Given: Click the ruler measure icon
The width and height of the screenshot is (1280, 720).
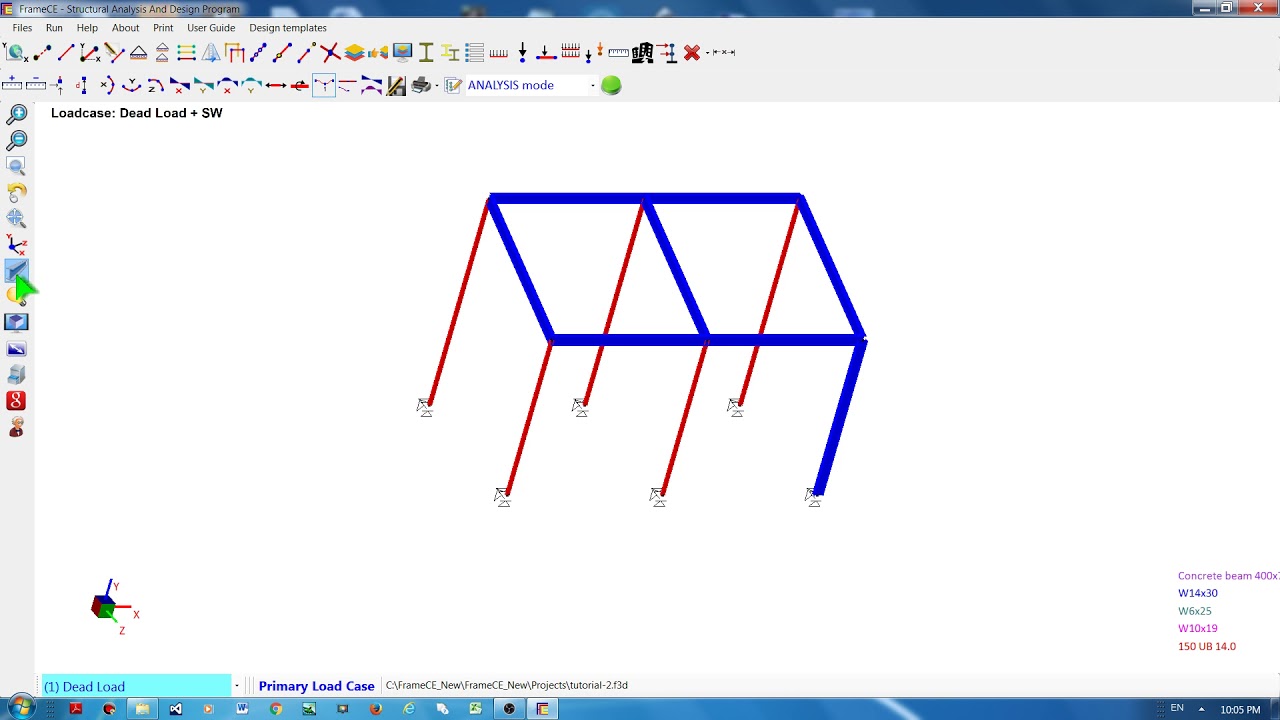Looking at the screenshot, I should coord(618,52).
